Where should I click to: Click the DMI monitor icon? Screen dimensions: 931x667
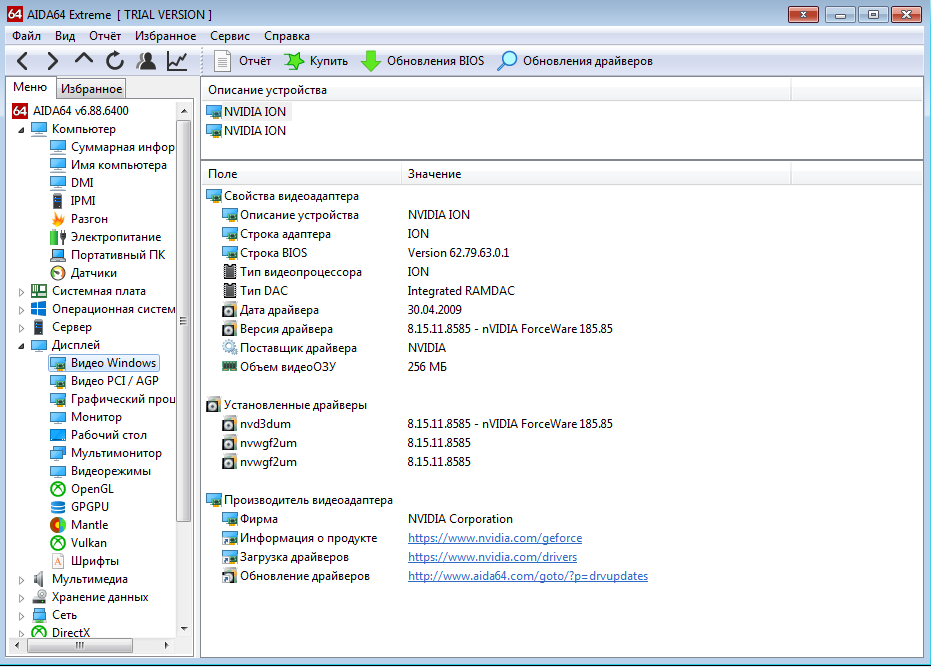(58, 182)
